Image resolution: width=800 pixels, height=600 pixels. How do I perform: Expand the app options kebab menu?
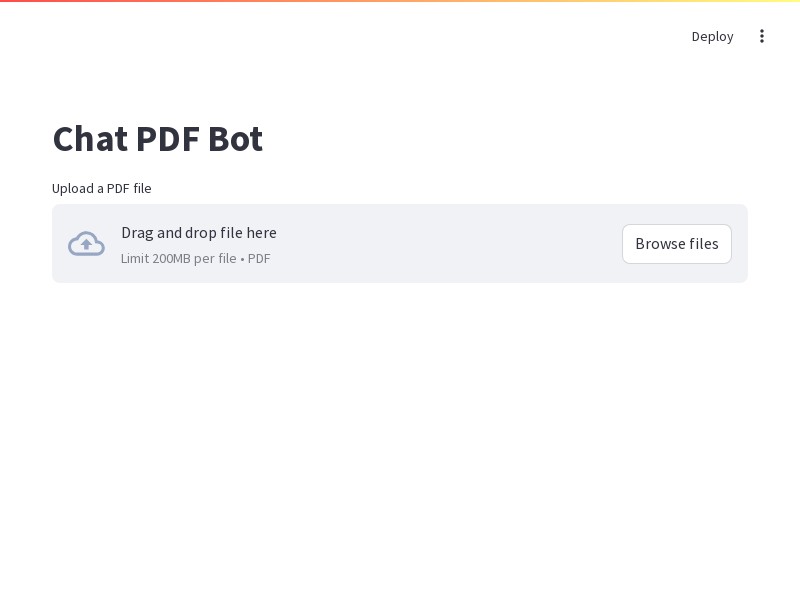tap(761, 36)
